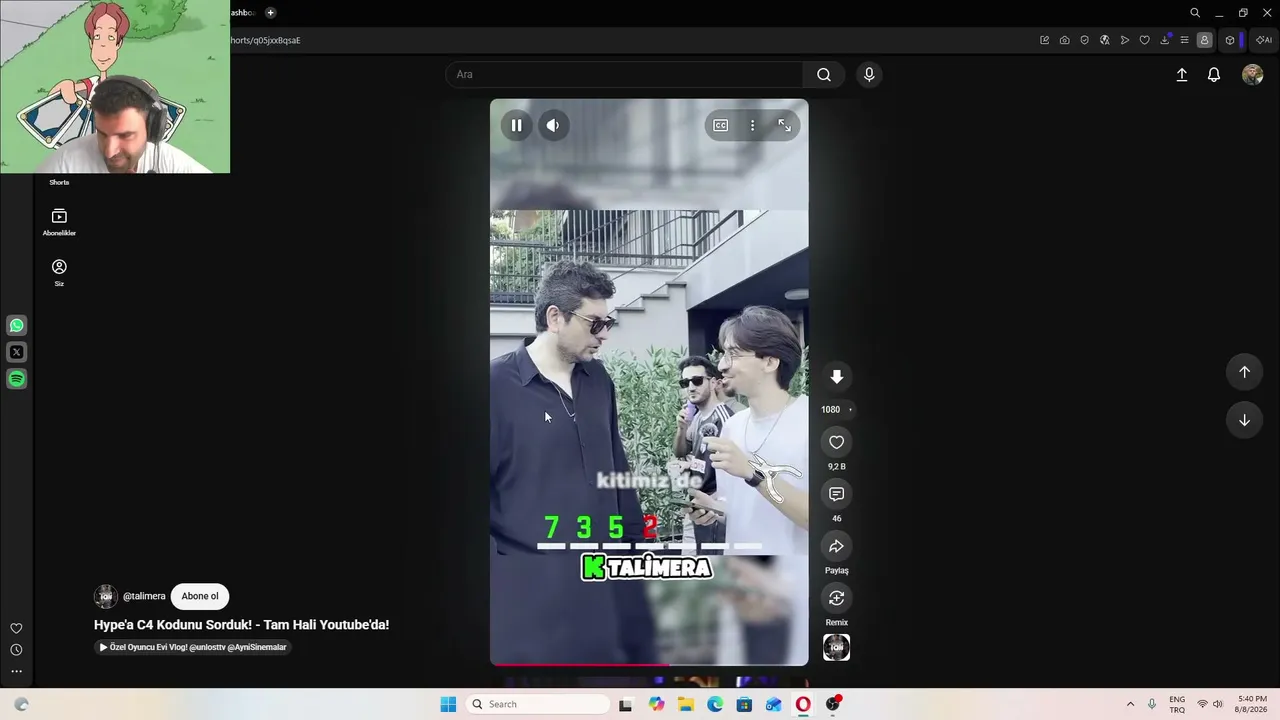
Task: Open a new browser tab with plus
Action: [270, 12]
